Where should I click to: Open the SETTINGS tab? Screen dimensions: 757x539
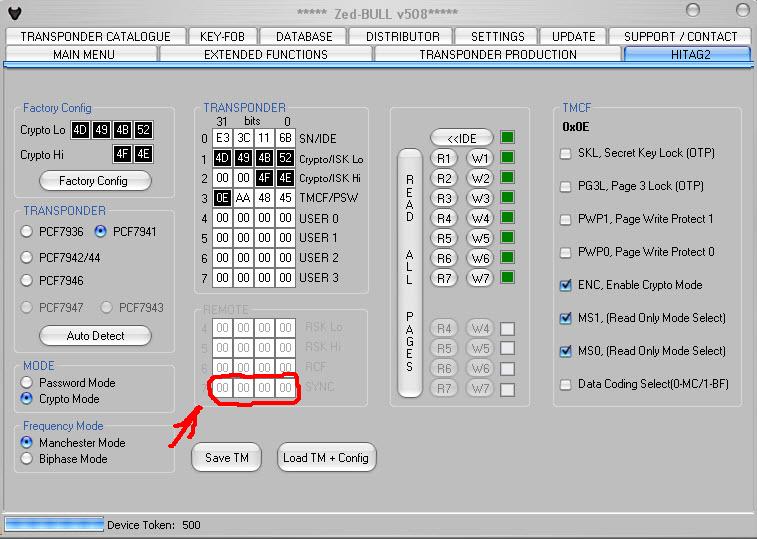tap(497, 37)
